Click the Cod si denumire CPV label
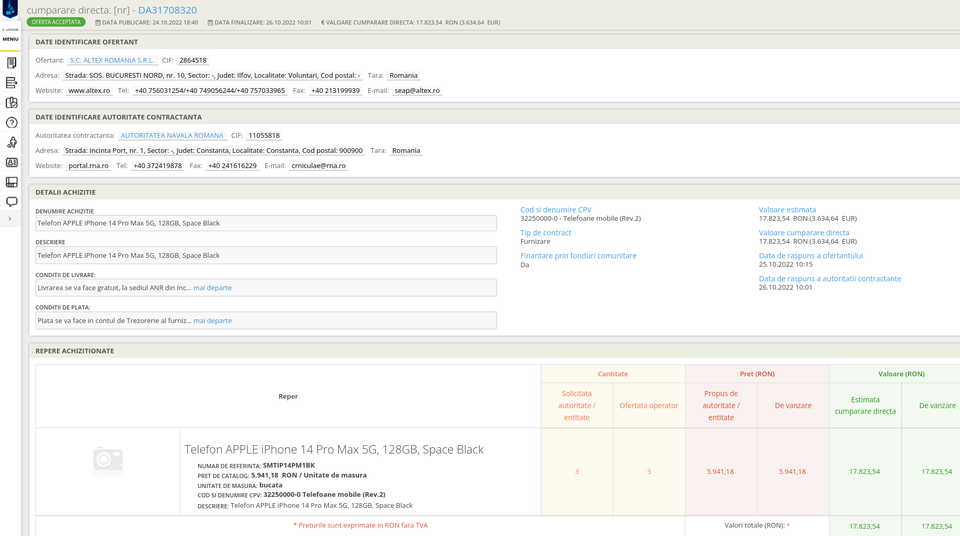The width and height of the screenshot is (960, 536). (556, 209)
